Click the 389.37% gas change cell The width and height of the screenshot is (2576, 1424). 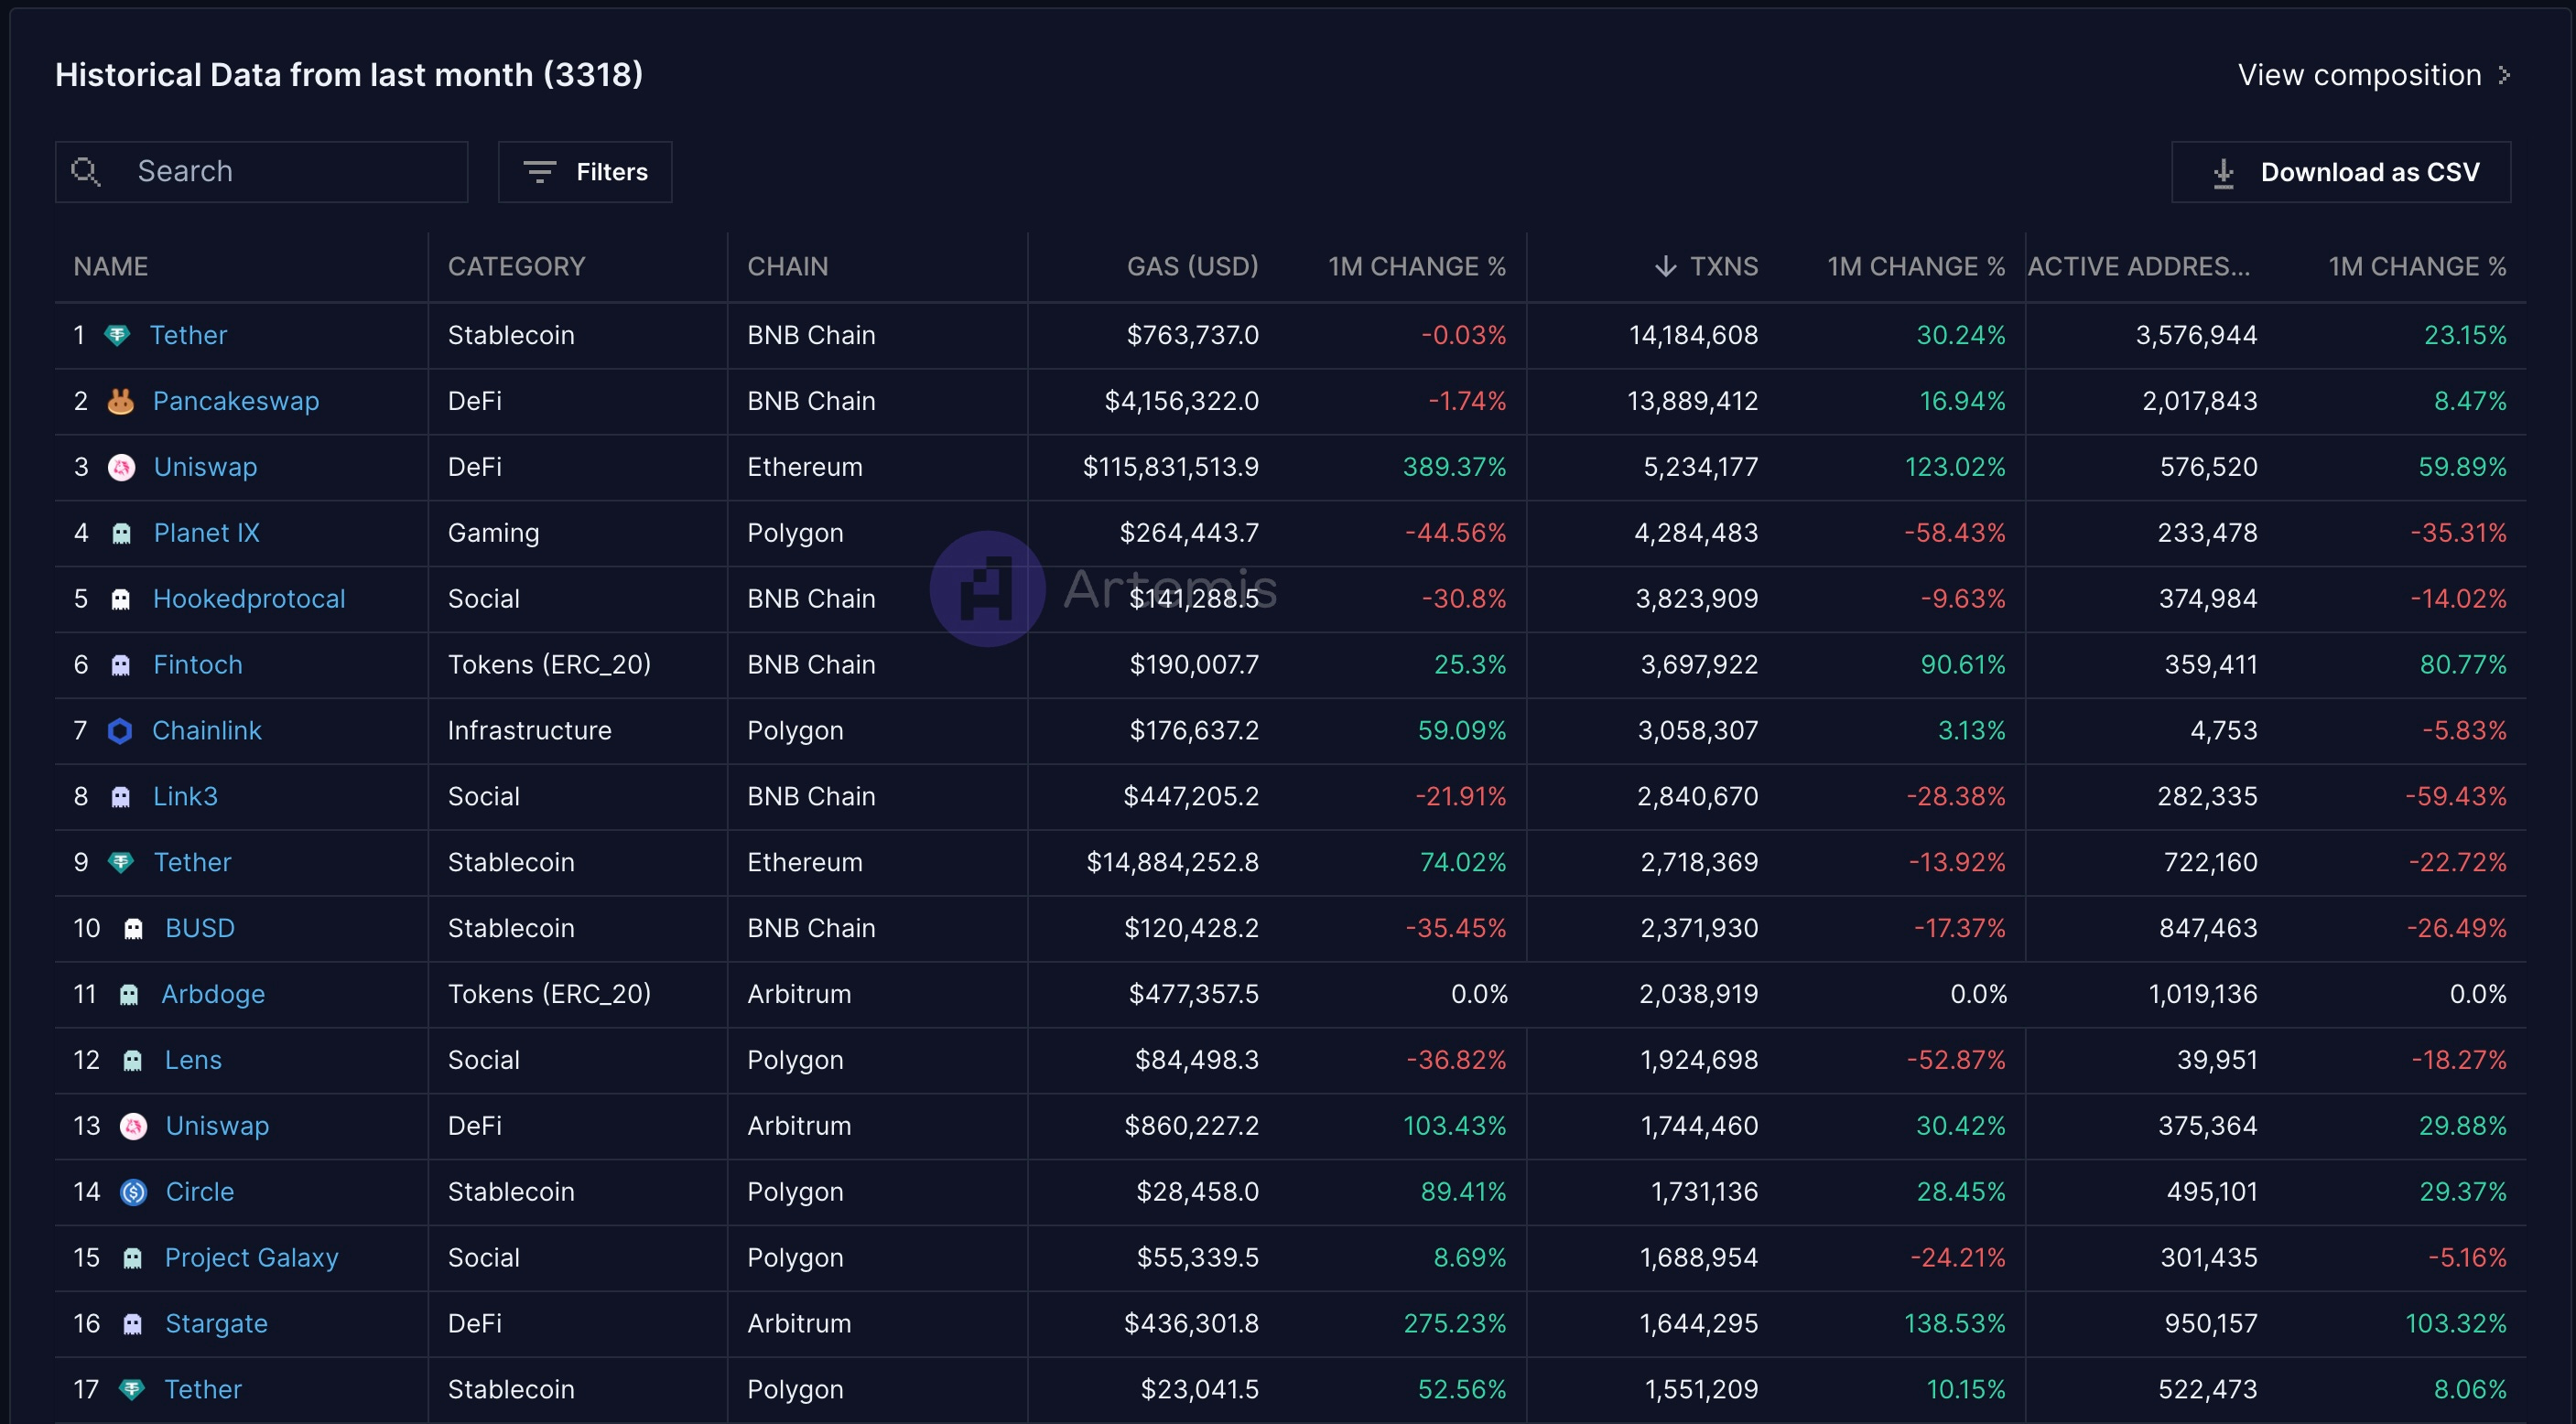[1454, 467]
